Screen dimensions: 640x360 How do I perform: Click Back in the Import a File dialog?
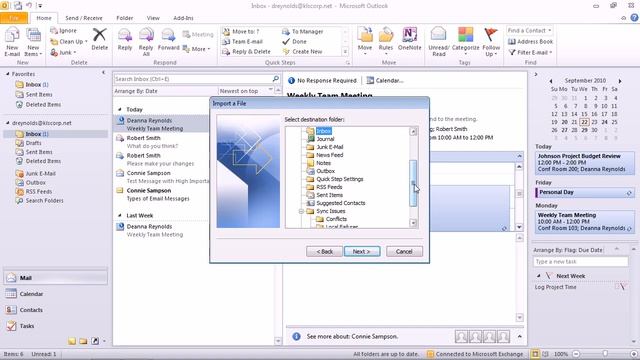[324, 251]
